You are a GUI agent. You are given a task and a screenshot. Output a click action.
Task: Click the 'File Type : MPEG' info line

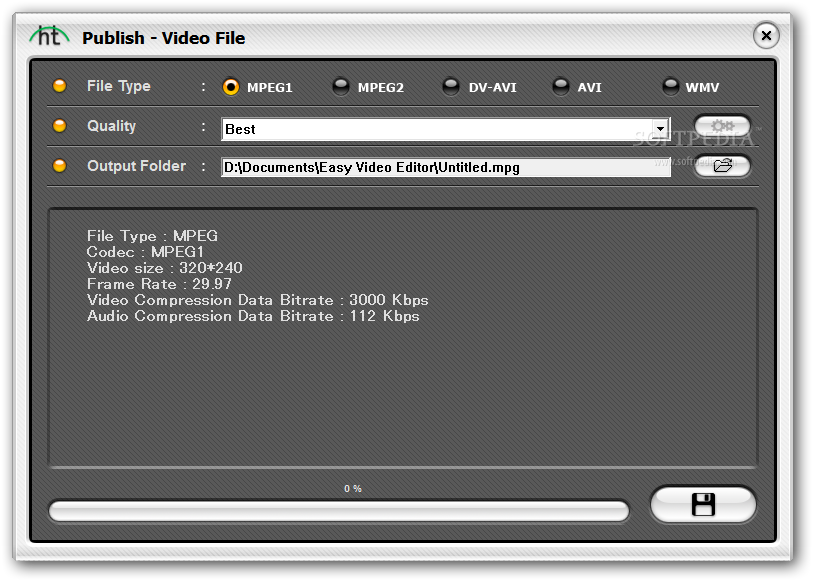pyautogui.click(x=152, y=236)
